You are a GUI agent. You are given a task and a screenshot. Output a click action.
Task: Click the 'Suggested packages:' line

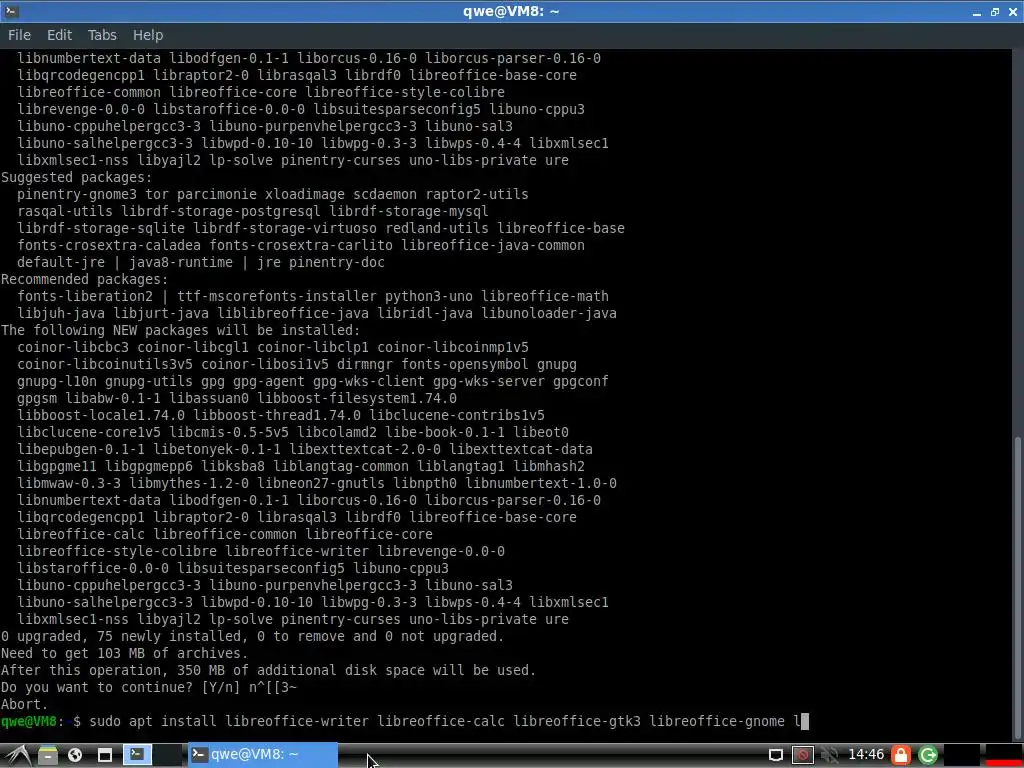(76, 178)
